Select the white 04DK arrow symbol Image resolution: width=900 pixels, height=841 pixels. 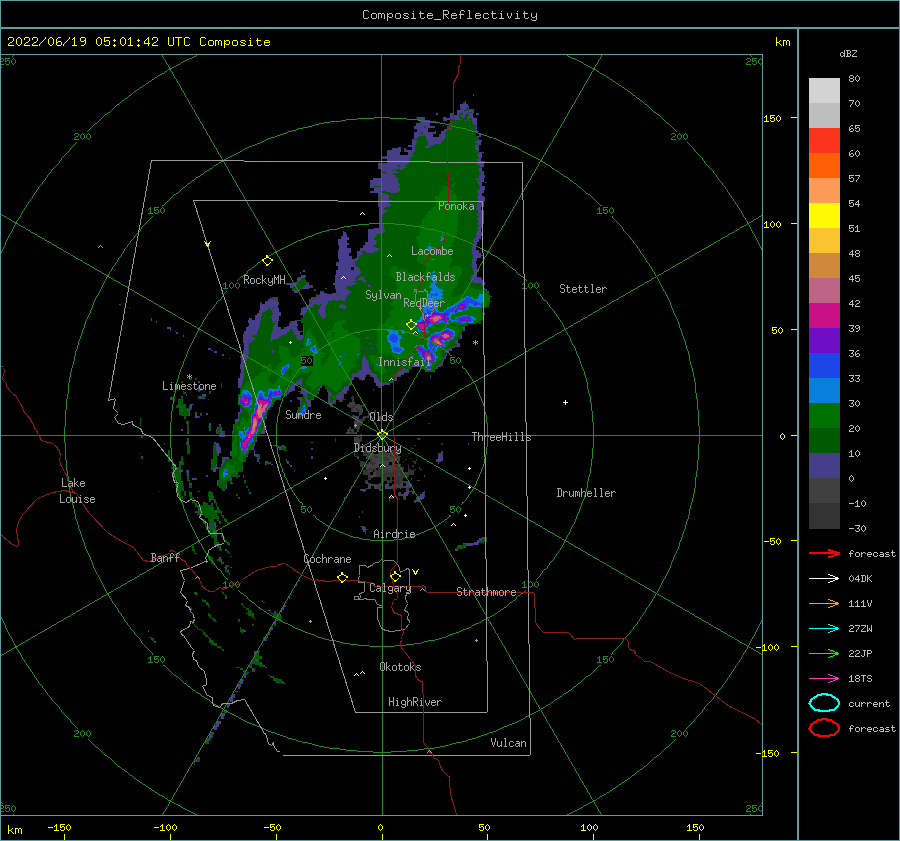click(x=824, y=578)
